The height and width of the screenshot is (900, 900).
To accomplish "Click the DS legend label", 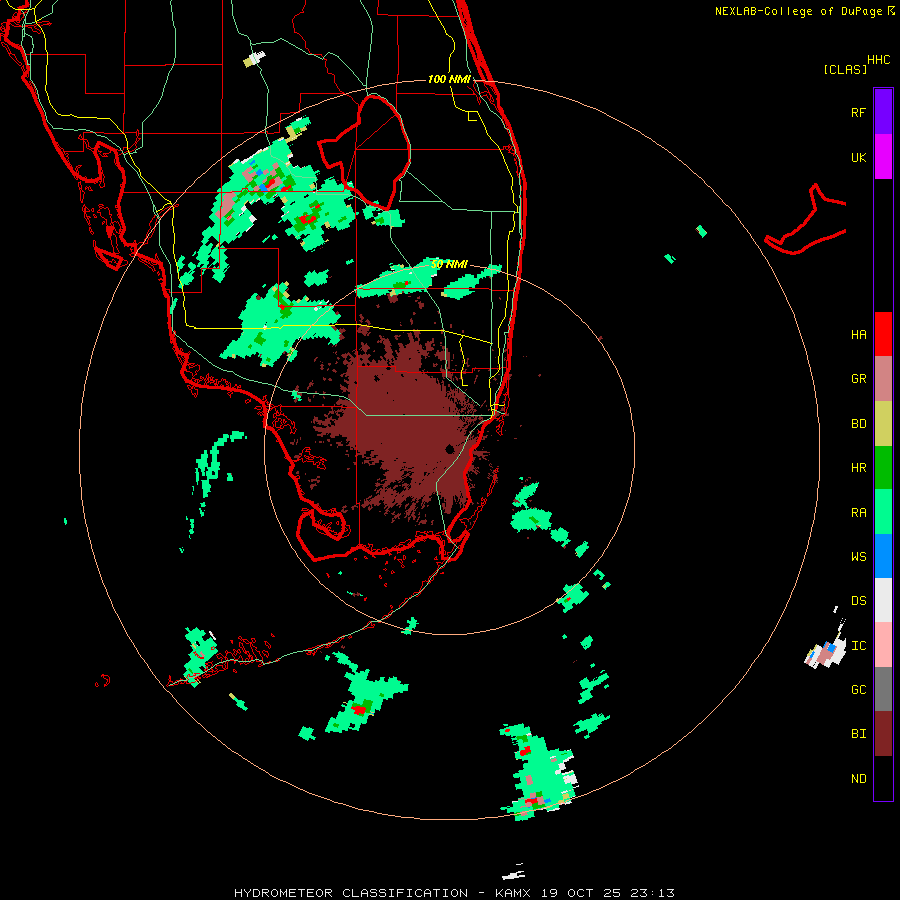I will coord(859,601).
